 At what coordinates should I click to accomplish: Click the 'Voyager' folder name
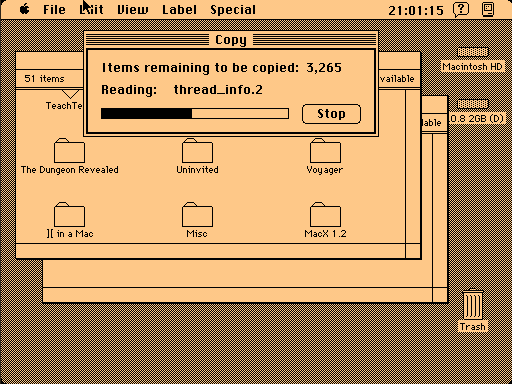click(x=325, y=170)
